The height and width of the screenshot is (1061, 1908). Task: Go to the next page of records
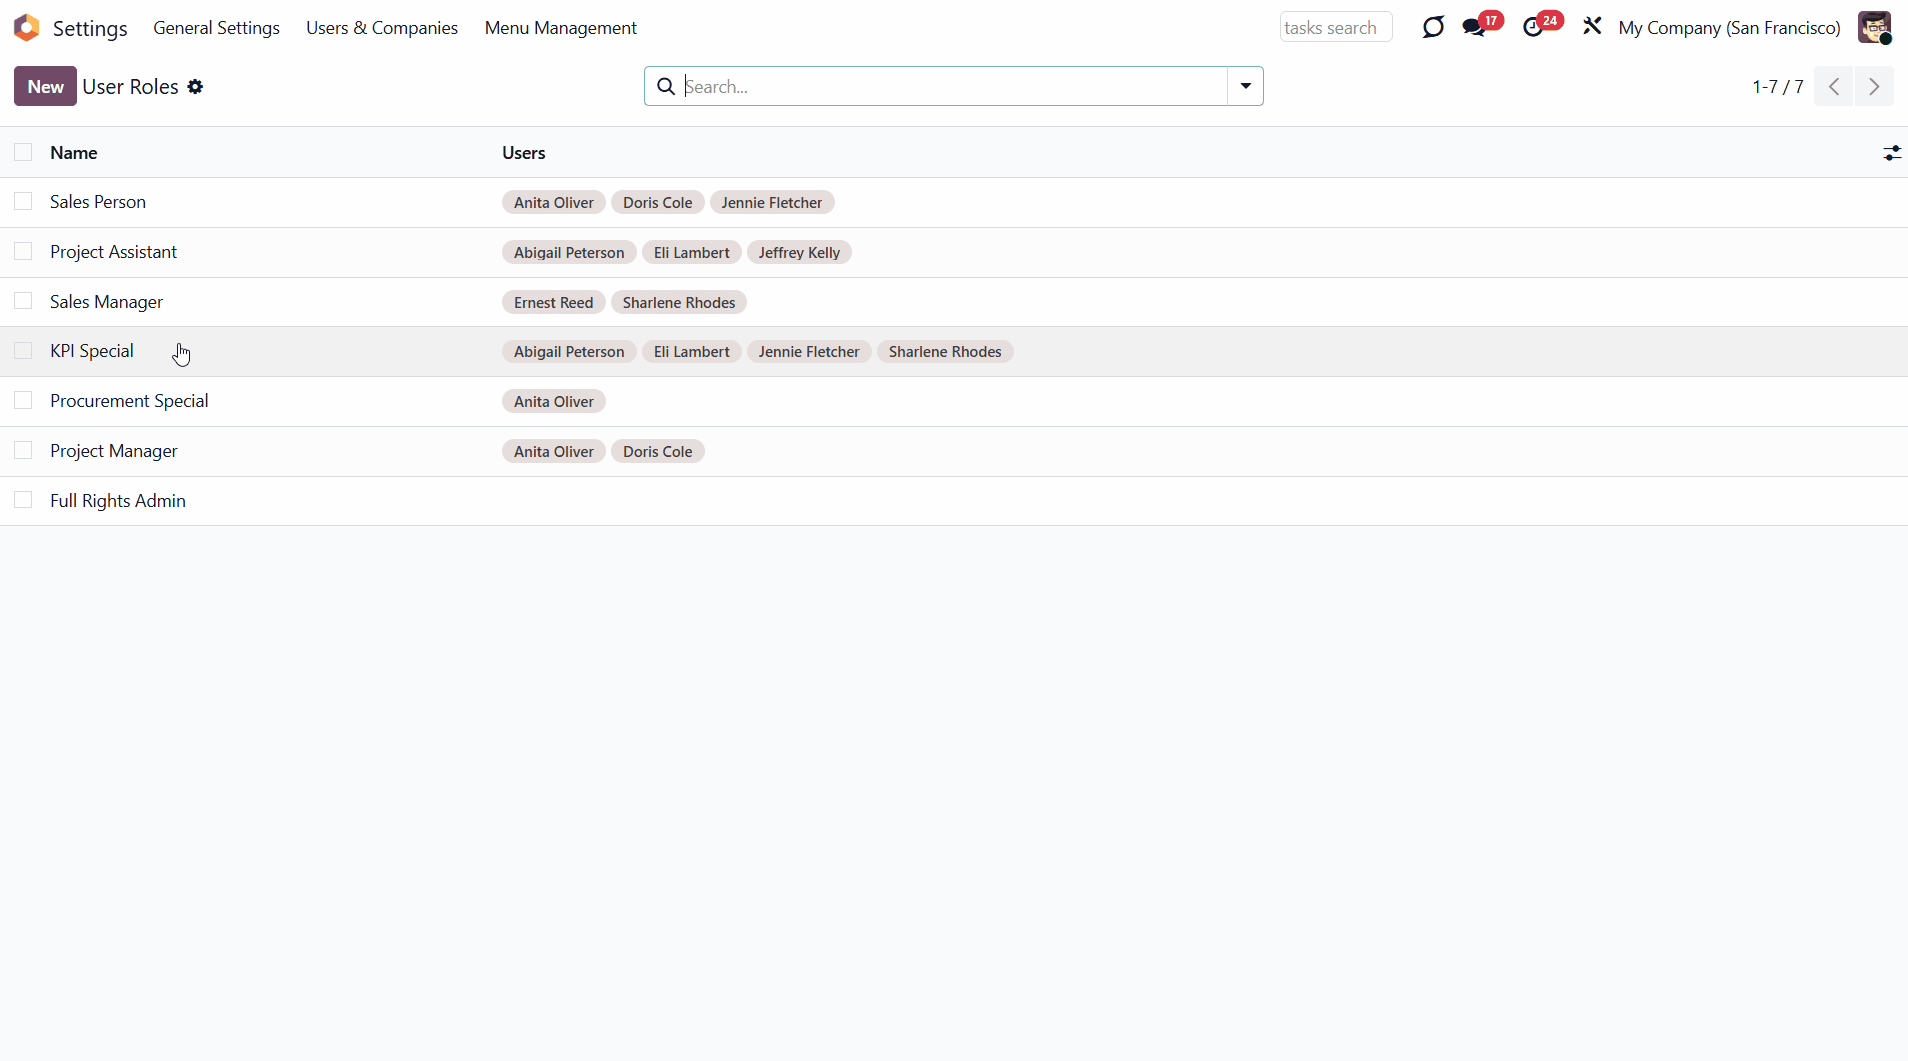click(x=1874, y=87)
